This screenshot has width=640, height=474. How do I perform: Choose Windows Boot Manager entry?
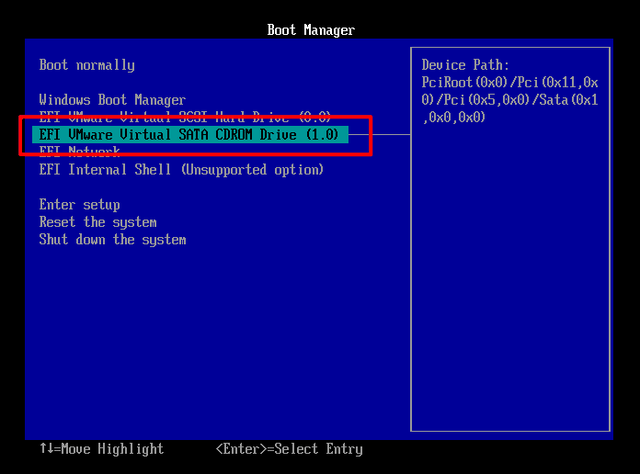(x=112, y=100)
